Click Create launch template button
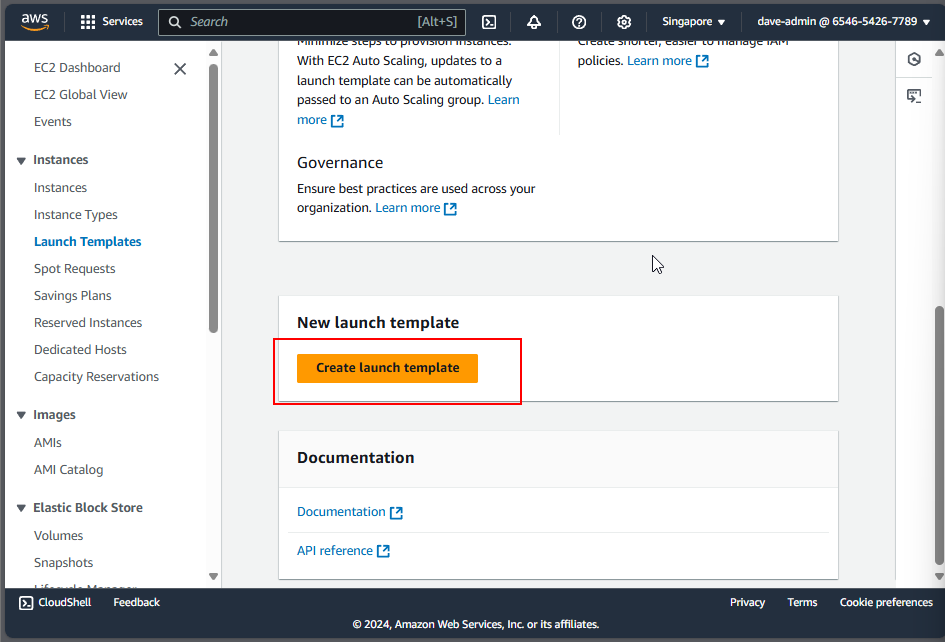Viewport: 945px width, 642px height. coord(387,368)
